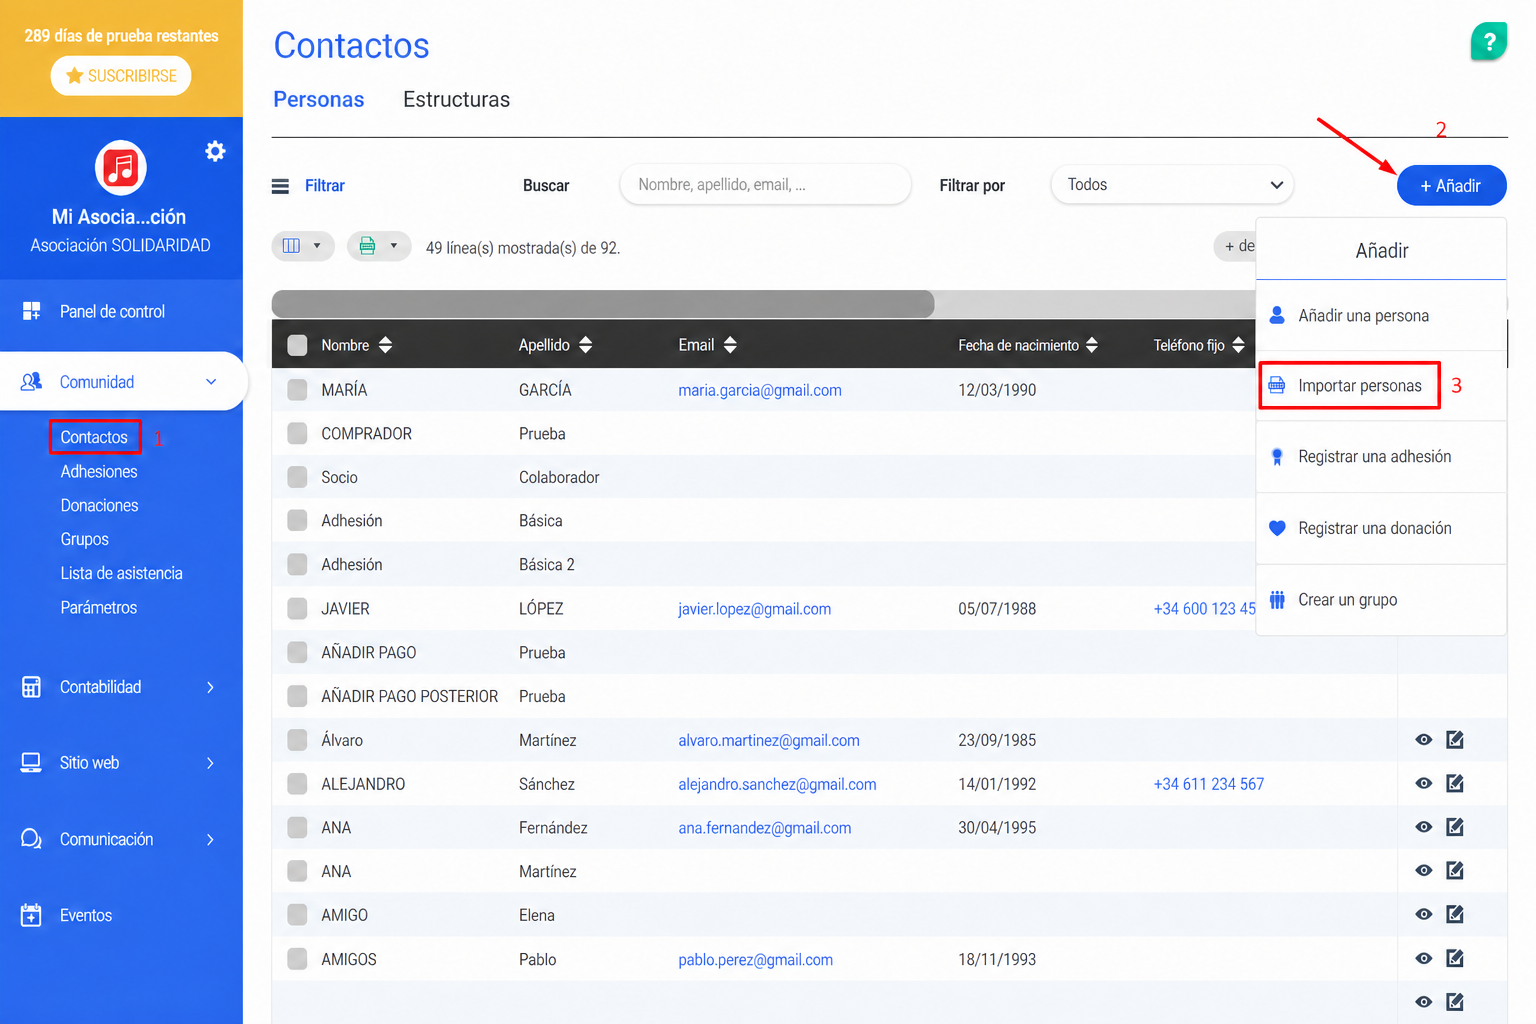1536x1024 pixels.
Task: Edit ANA Martínez record icon
Action: click(x=1455, y=871)
